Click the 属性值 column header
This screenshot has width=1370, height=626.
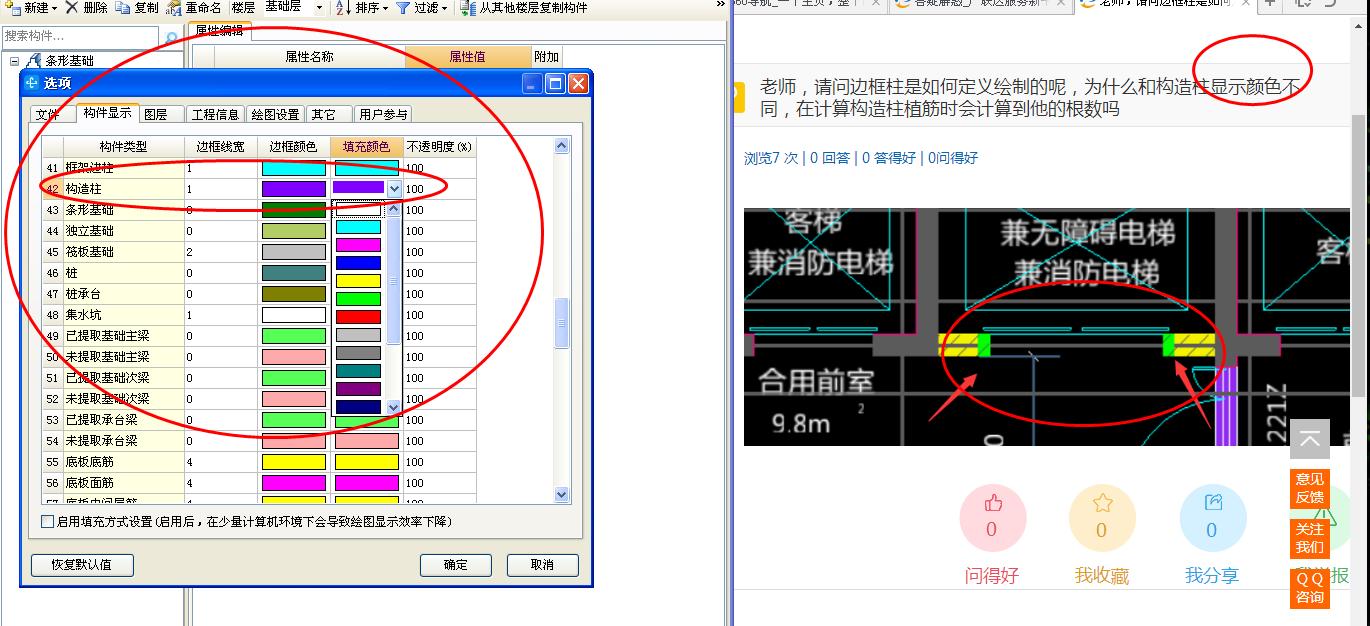[x=468, y=57]
